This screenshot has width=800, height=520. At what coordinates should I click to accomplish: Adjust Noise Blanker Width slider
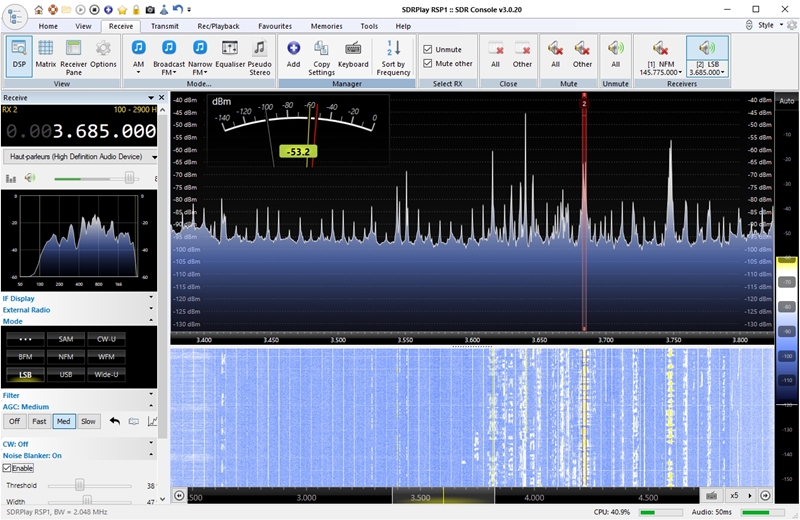pos(89,501)
